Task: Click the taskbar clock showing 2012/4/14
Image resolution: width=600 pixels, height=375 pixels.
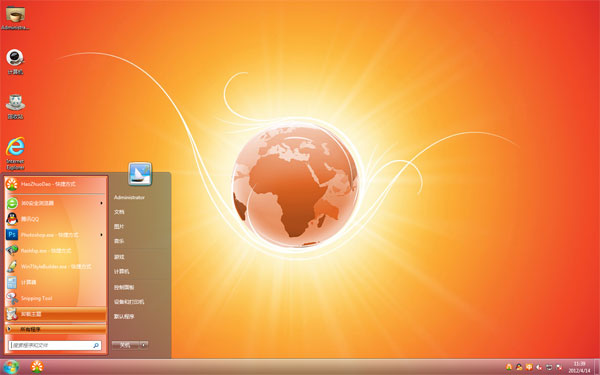Action: click(579, 367)
